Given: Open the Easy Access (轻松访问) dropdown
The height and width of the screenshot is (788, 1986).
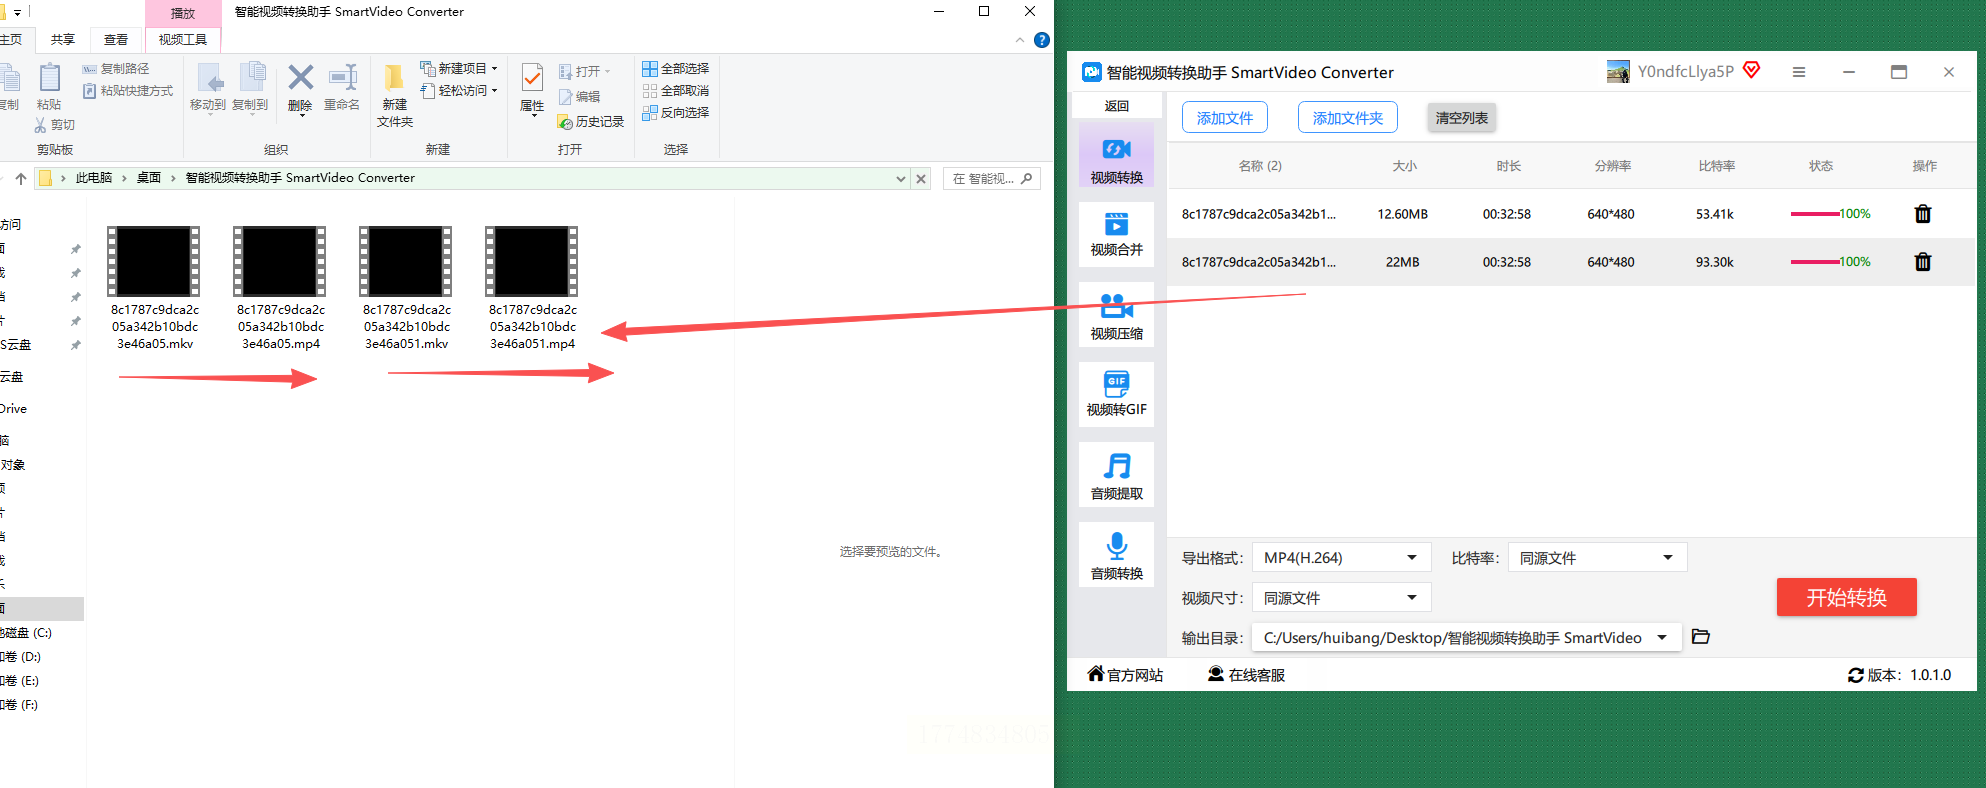Looking at the screenshot, I should (x=458, y=91).
